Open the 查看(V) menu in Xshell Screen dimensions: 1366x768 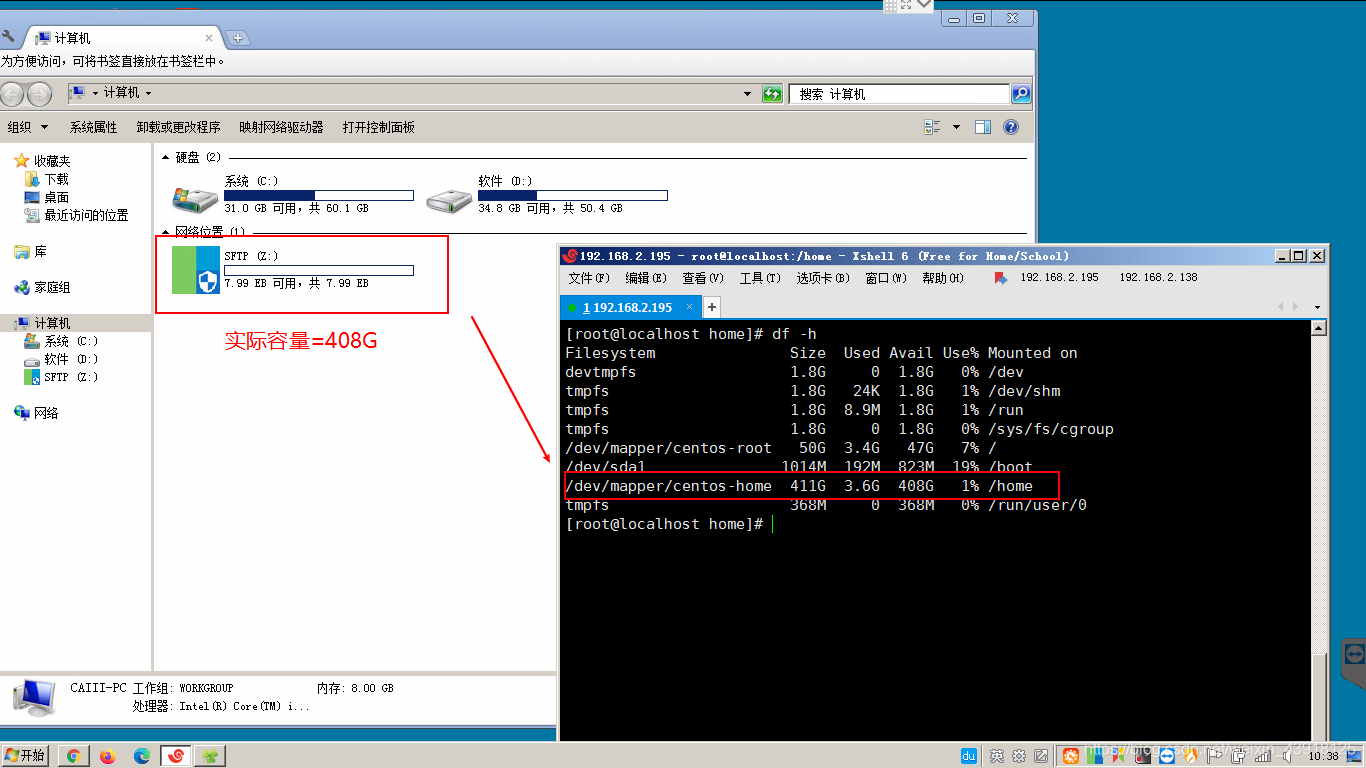tap(703, 278)
